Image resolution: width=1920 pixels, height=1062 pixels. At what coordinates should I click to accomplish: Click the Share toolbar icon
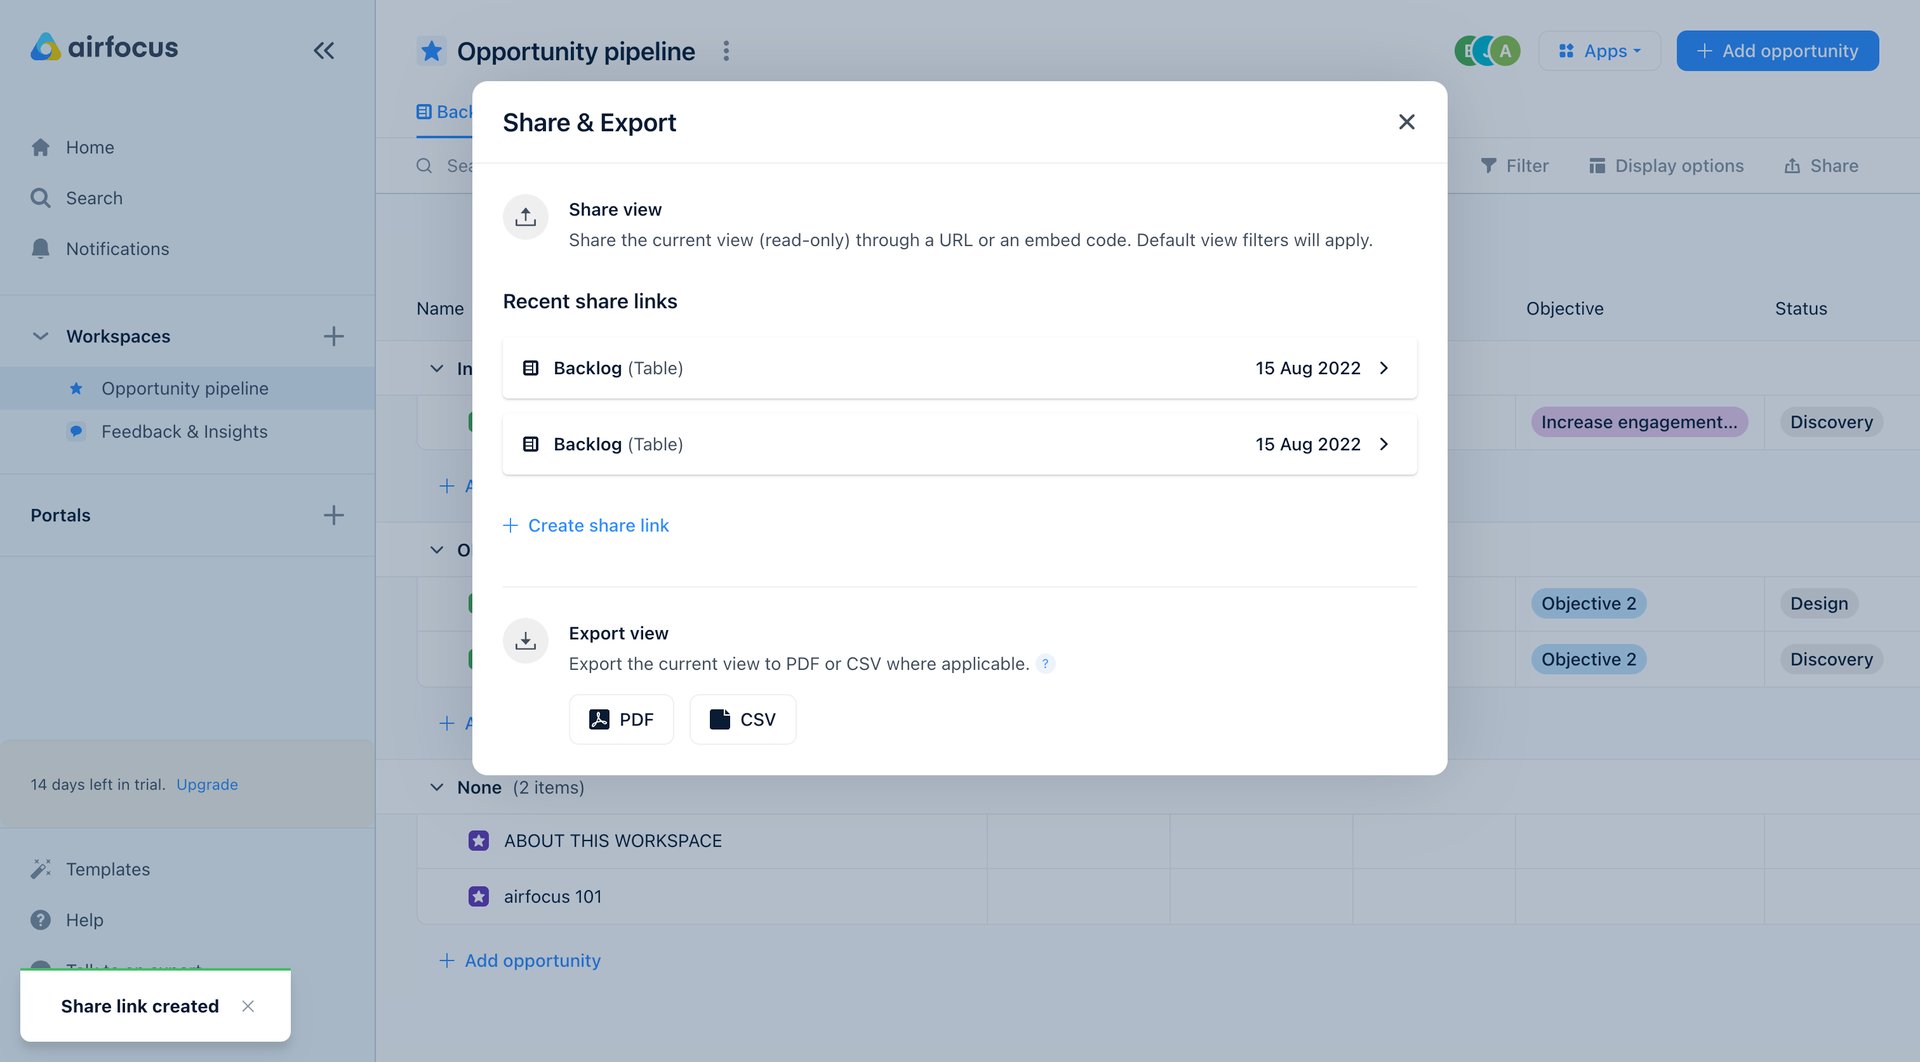pyautogui.click(x=1821, y=165)
